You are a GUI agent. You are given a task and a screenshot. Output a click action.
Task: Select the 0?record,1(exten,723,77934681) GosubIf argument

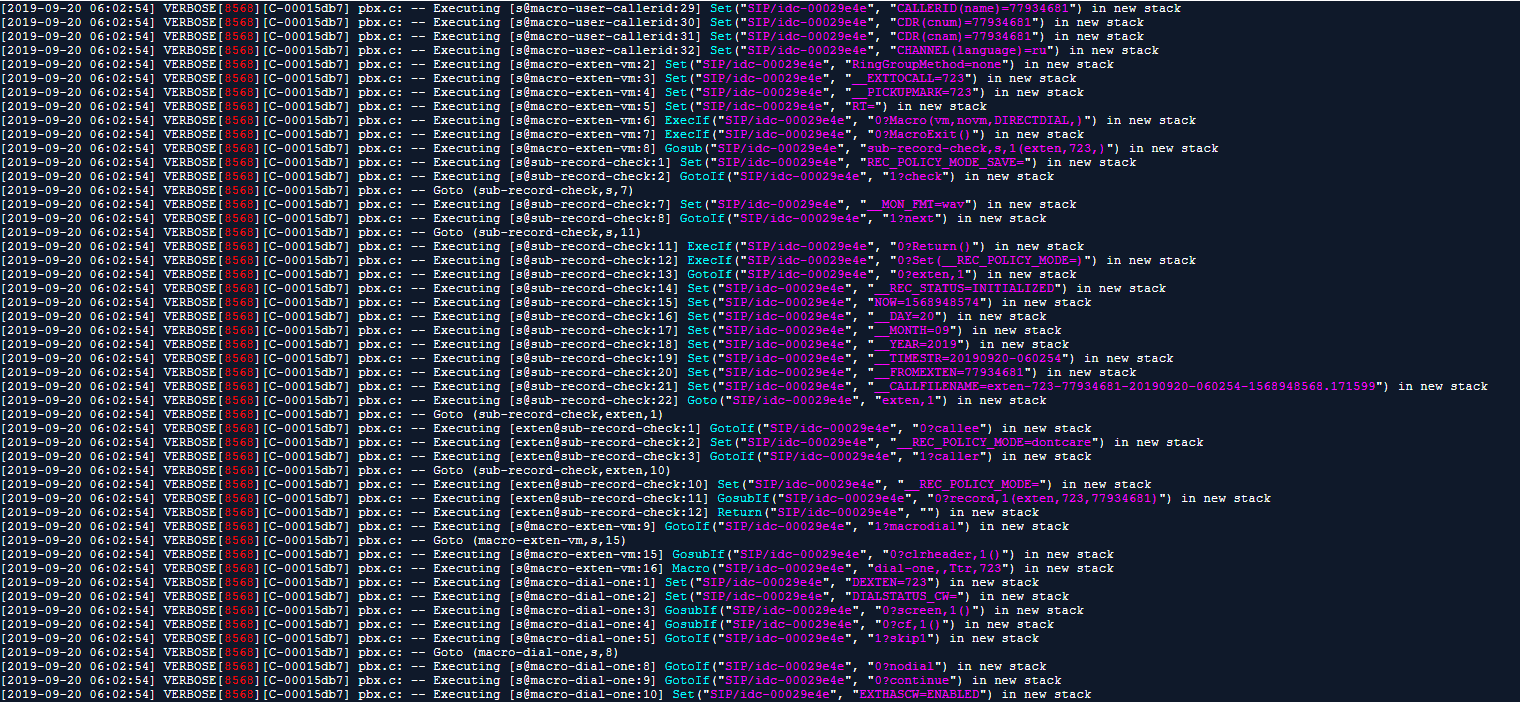click(1048, 498)
